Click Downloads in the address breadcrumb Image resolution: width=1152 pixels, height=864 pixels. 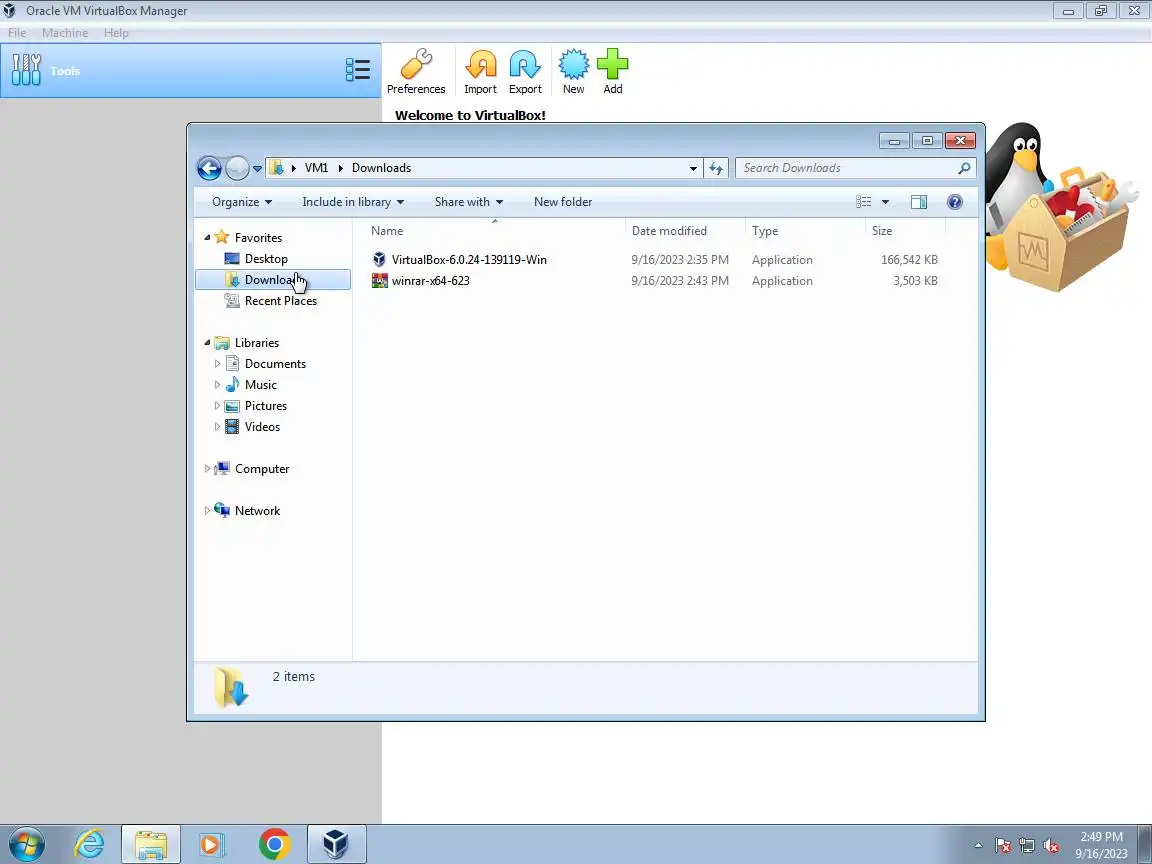pos(381,168)
